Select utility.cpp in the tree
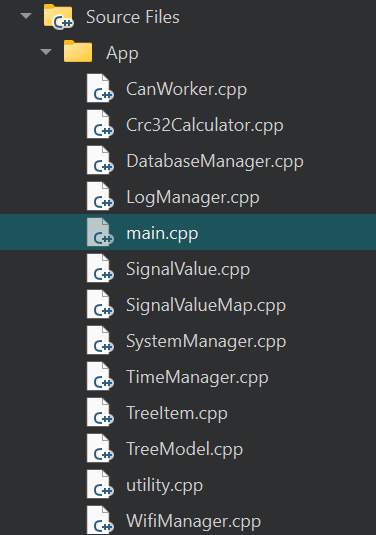This screenshot has height=535, width=376. pyautogui.click(x=164, y=486)
